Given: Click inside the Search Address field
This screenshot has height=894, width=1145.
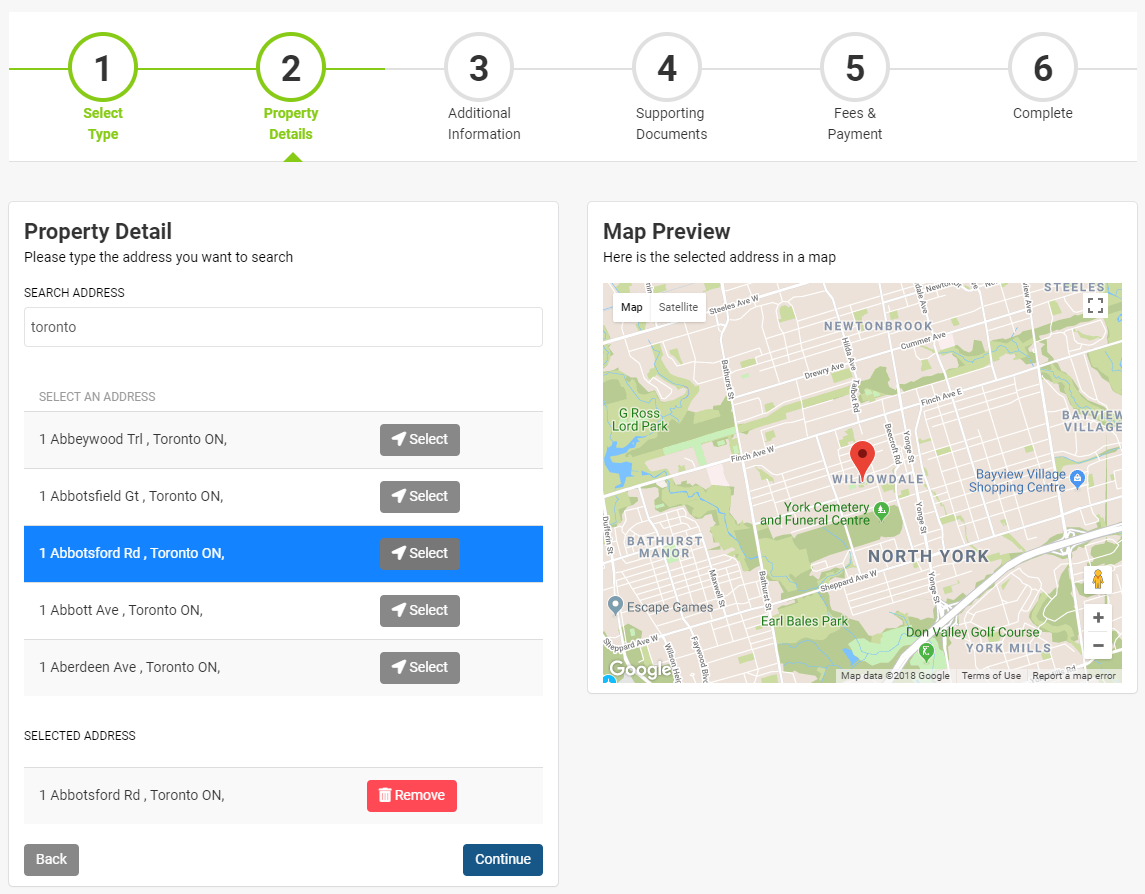Looking at the screenshot, I should point(283,327).
